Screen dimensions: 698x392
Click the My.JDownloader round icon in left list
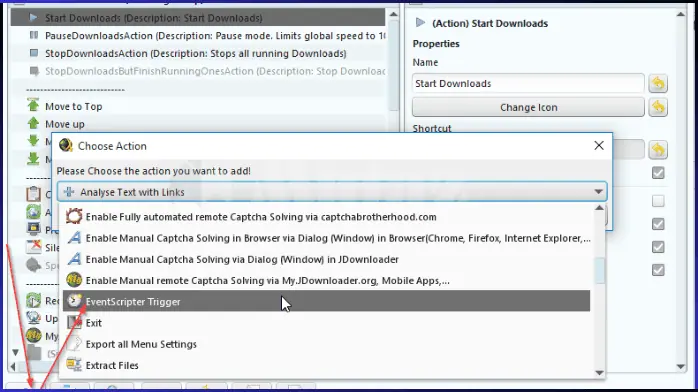tap(33, 335)
